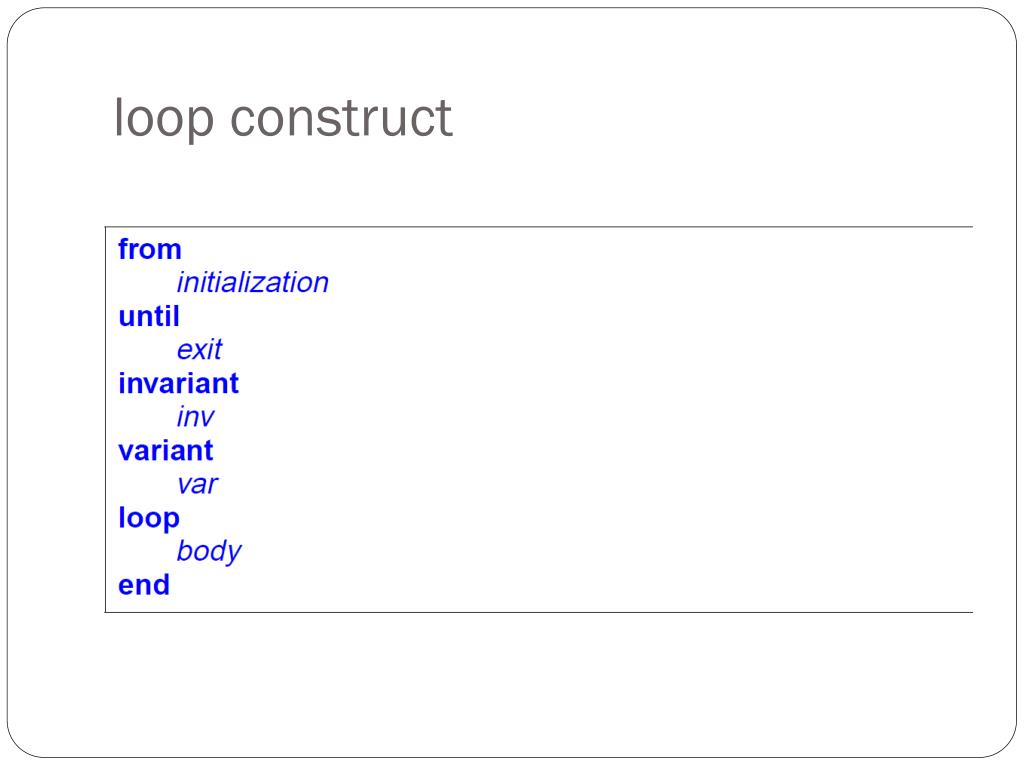Click the italic 'body' placeholder

tap(209, 552)
